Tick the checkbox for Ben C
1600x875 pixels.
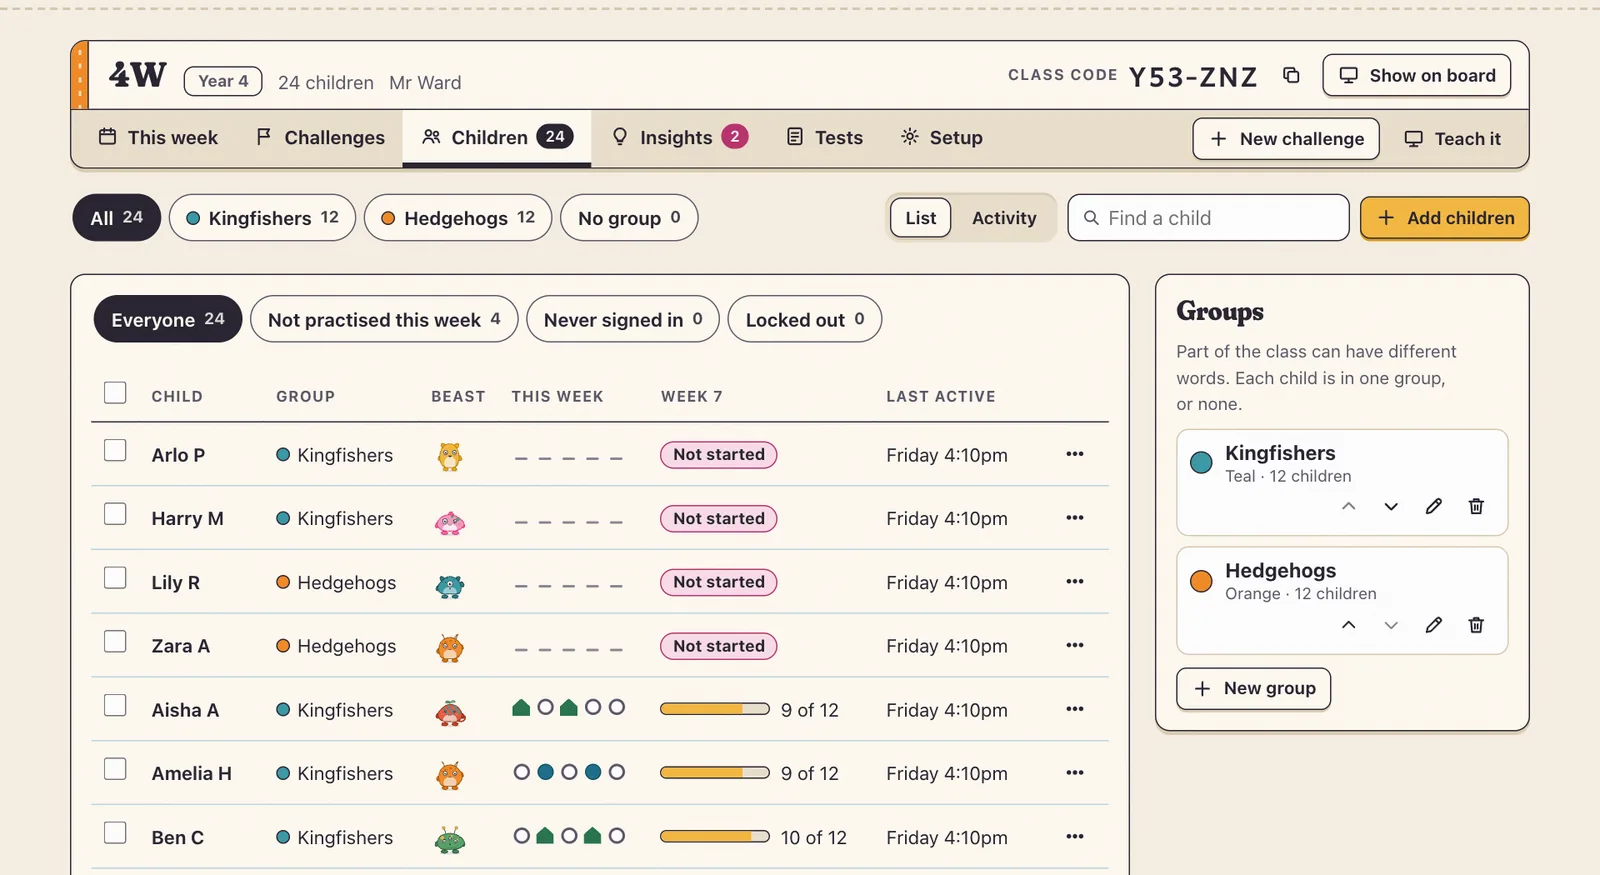click(115, 833)
